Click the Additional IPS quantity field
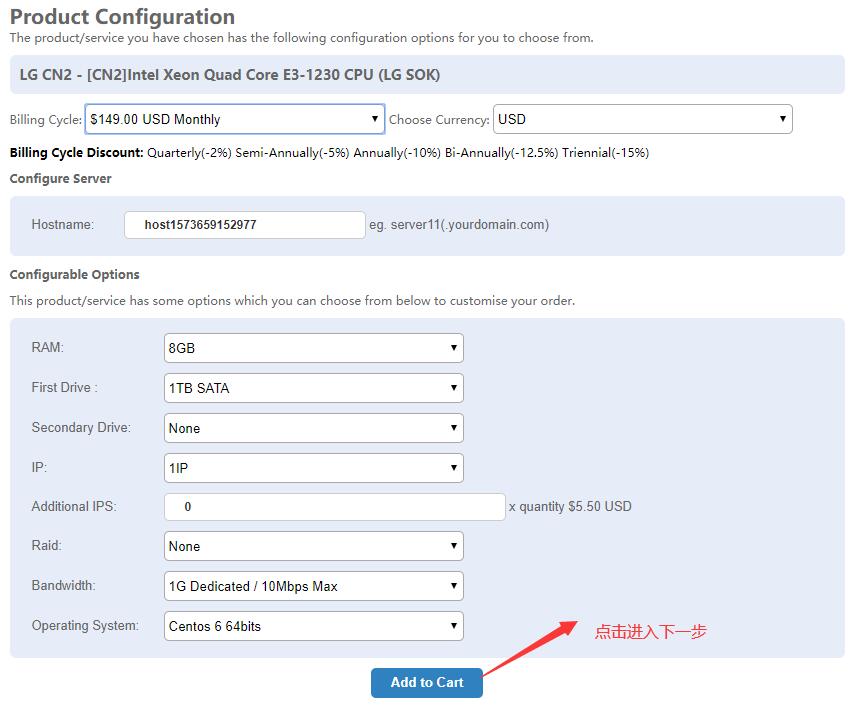This screenshot has width=850, height=706. [x=334, y=507]
